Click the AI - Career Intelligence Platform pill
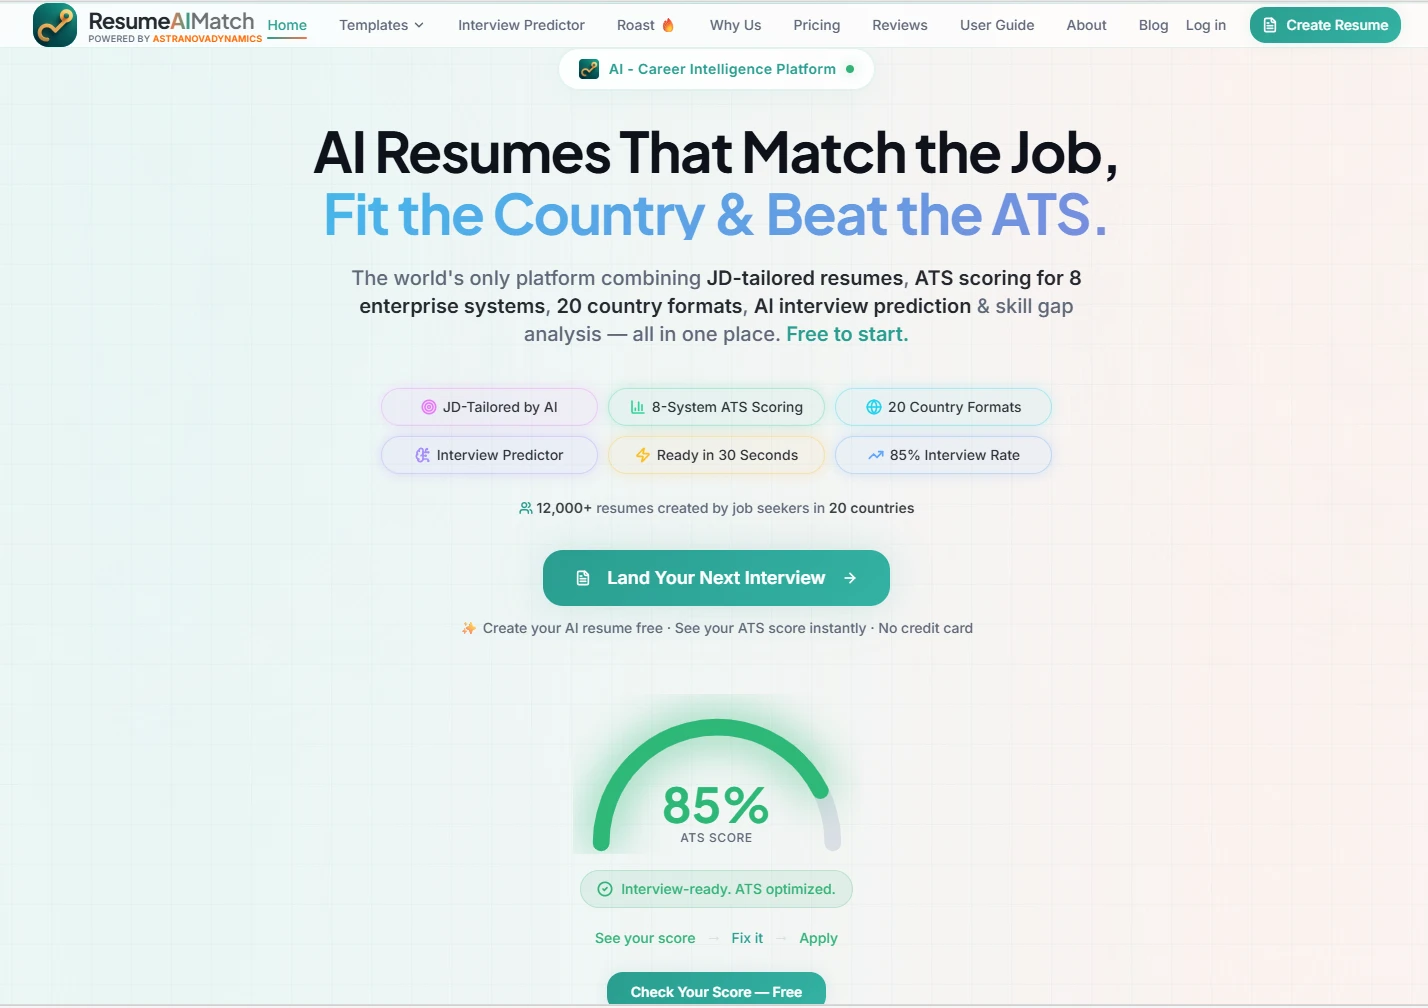This screenshot has height=1008, width=1428. coord(716,69)
